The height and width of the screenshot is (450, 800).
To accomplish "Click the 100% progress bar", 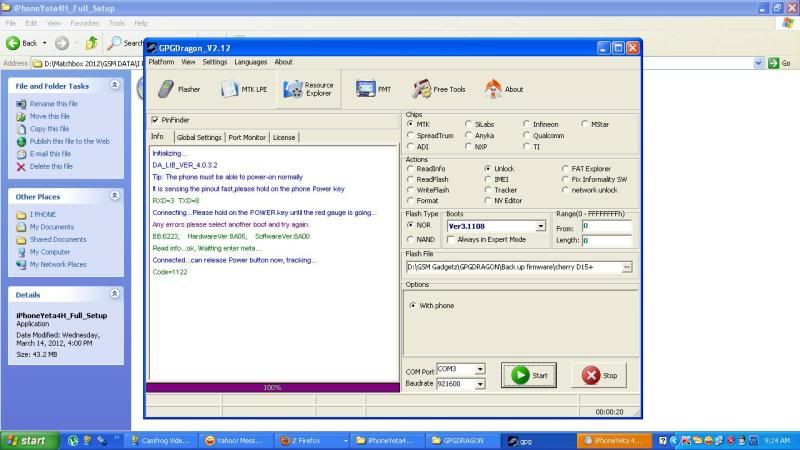I will (272, 388).
